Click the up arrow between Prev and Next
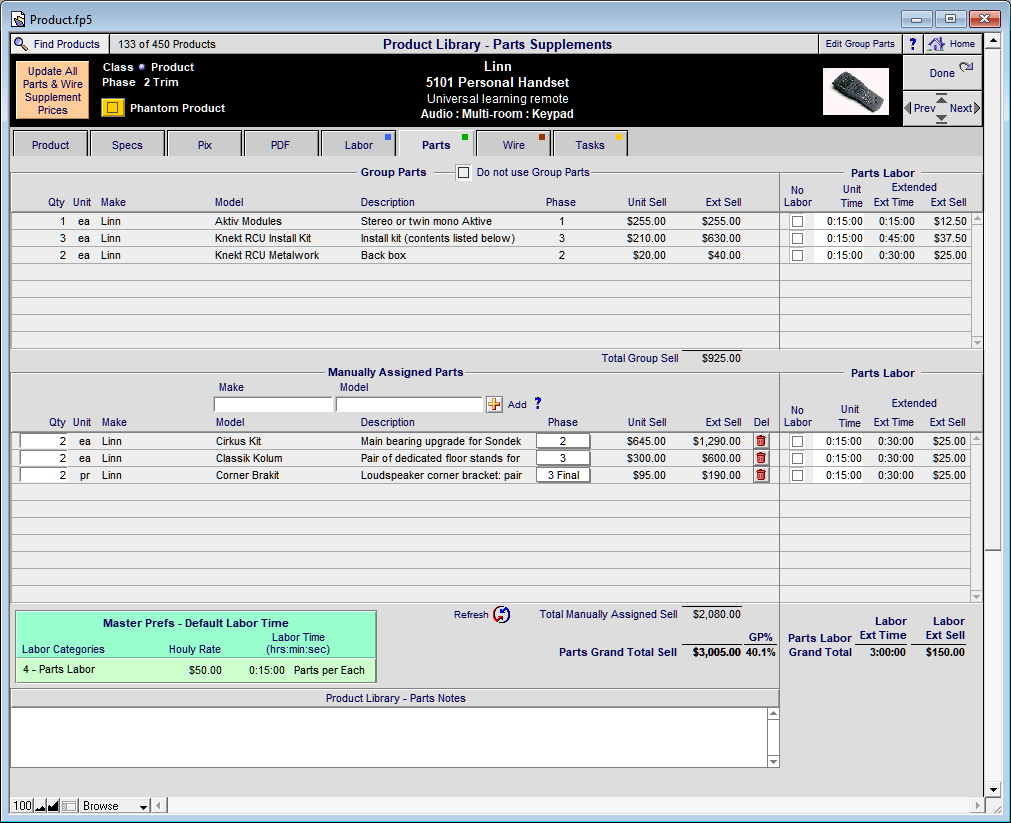This screenshot has width=1011, height=823. point(941,99)
